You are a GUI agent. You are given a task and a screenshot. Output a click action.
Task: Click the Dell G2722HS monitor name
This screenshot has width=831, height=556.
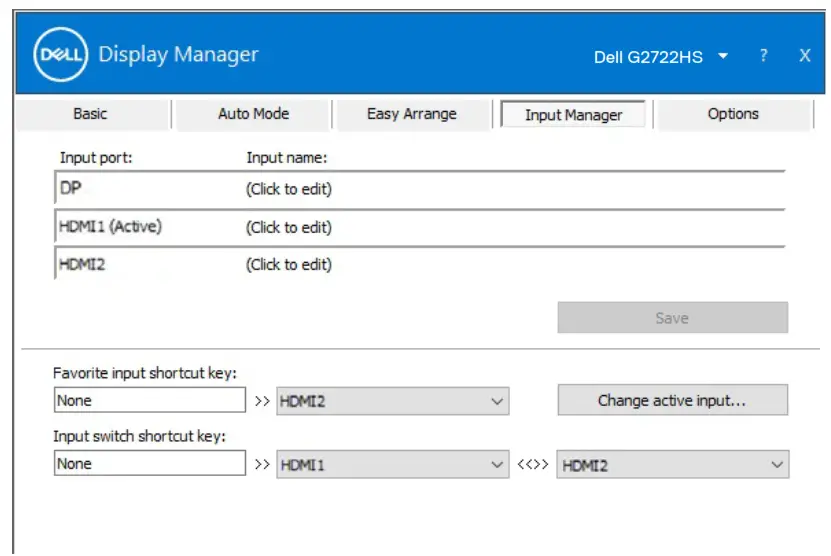[x=648, y=57]
